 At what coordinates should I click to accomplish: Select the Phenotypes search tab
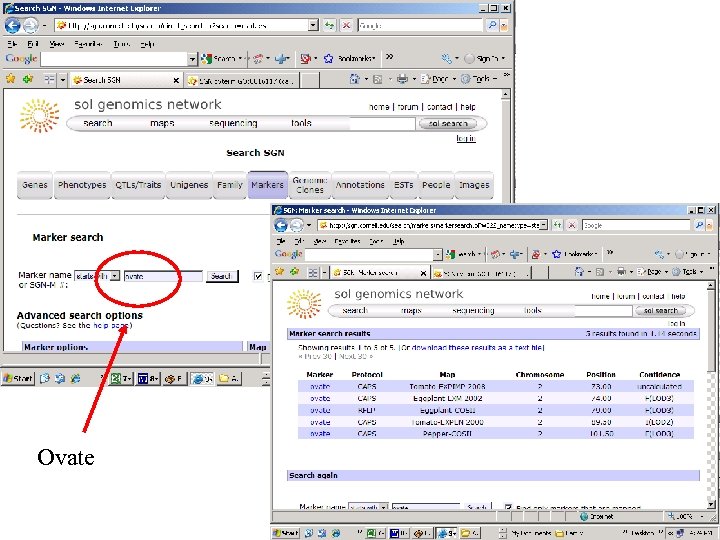tap(82, 185)
